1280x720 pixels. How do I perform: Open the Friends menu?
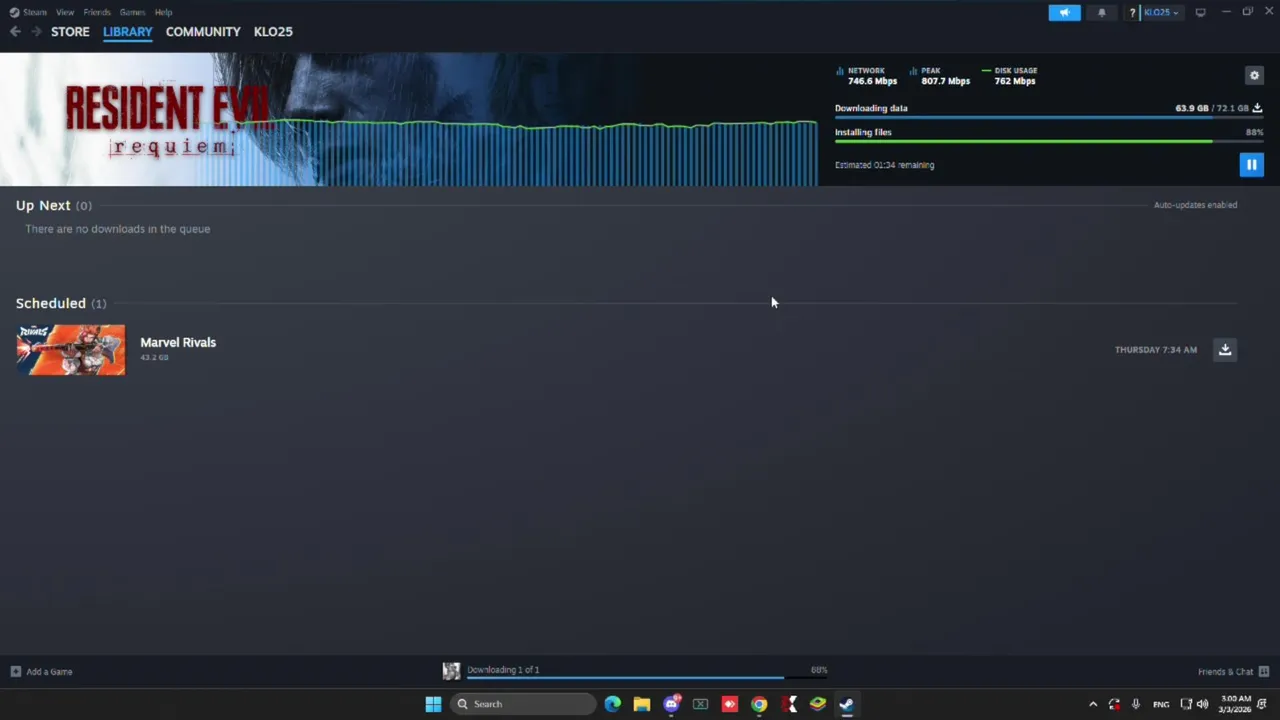97,12
